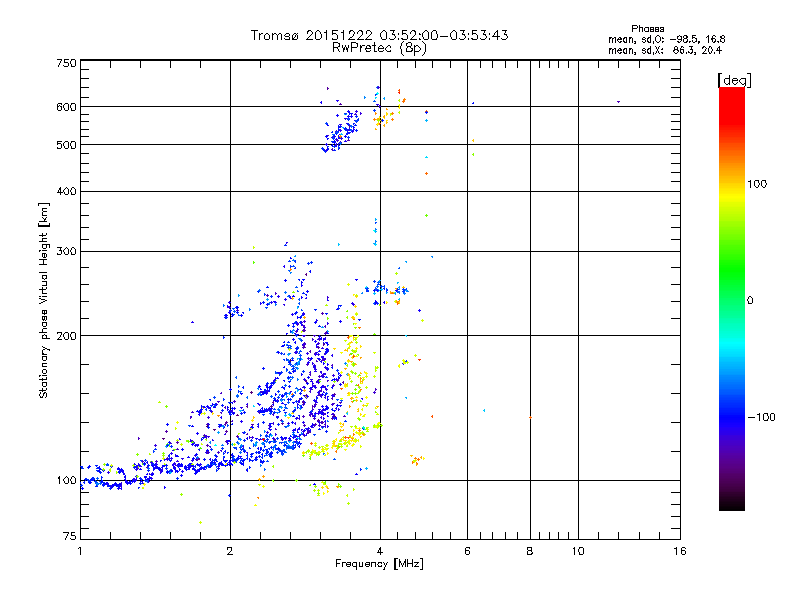Click the colorbar tick label '0'
Viewport: 800px width, 600px height.
tap(749, 300)
